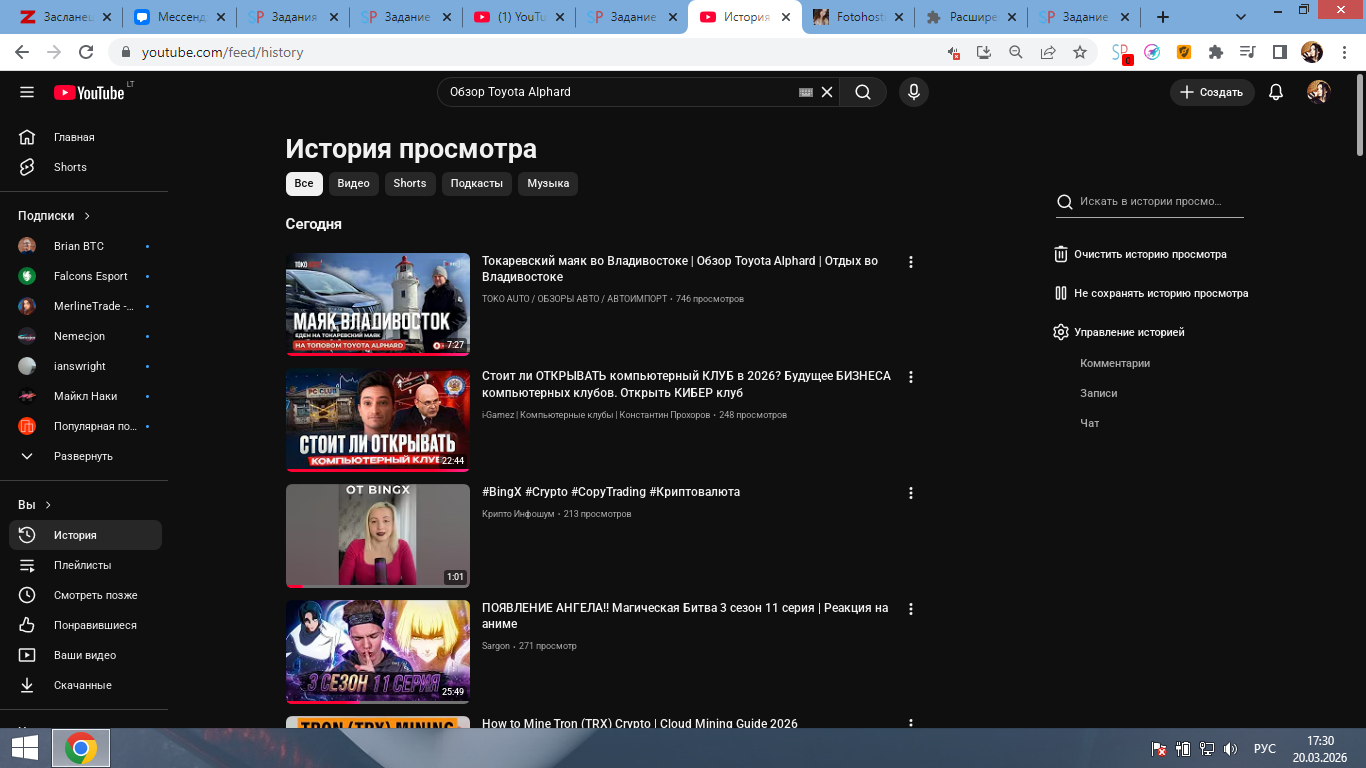The width and height of the screenshot is (1366, 768).
Task: Open the 3 СЕЗОН 11 СЕРИЯ thumbnail
Action: [x=378, y=652]
